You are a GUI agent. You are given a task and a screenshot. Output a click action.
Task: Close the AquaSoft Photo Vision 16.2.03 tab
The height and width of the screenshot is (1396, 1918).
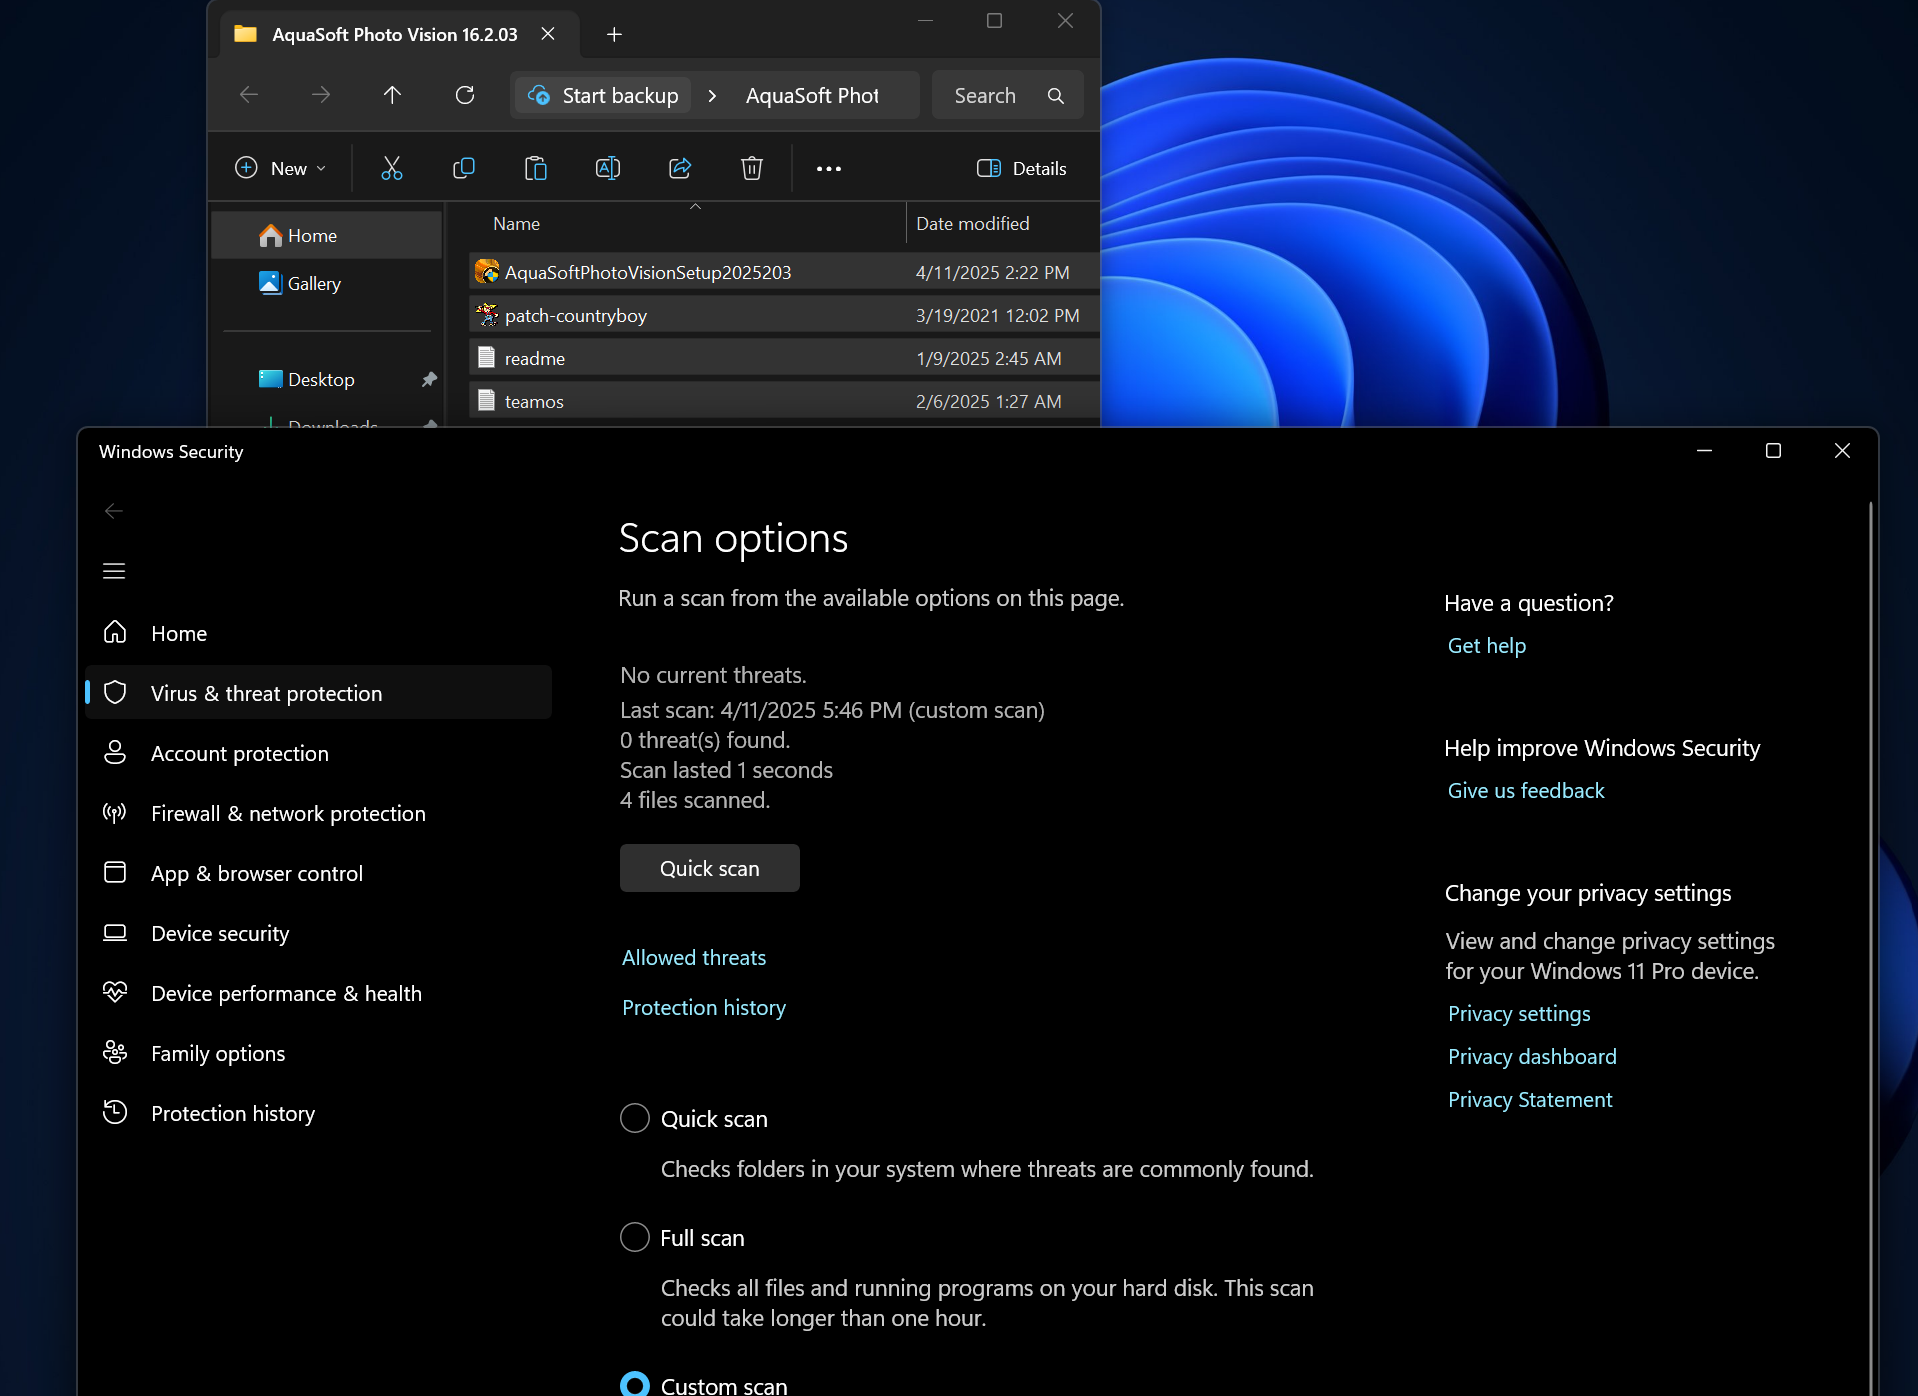548,34
